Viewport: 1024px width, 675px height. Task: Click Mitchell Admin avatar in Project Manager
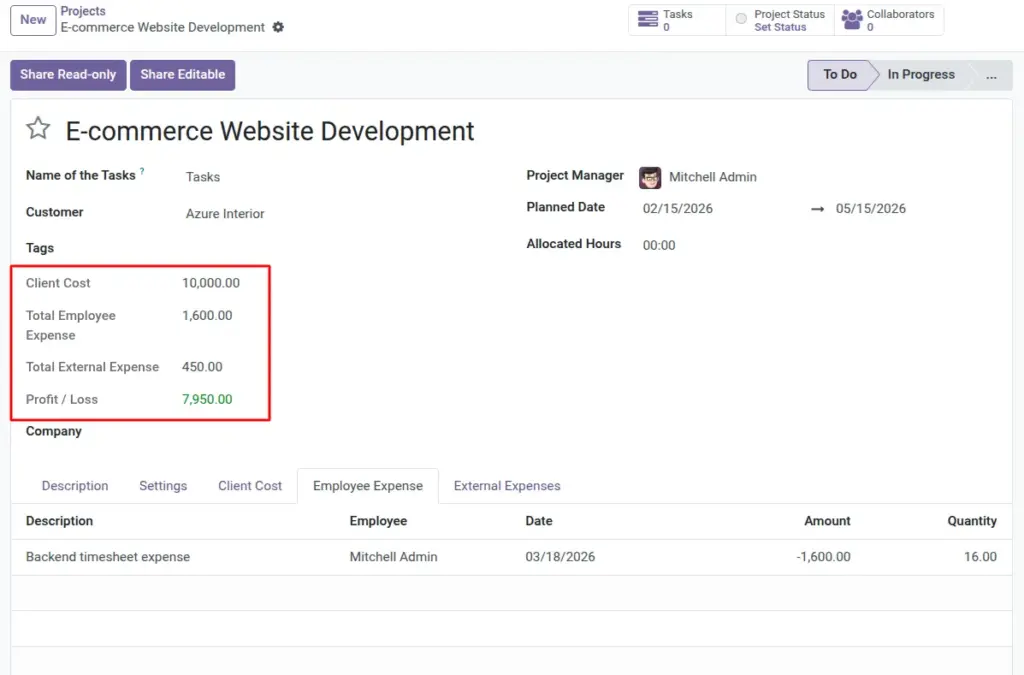(x=650, y=178)
